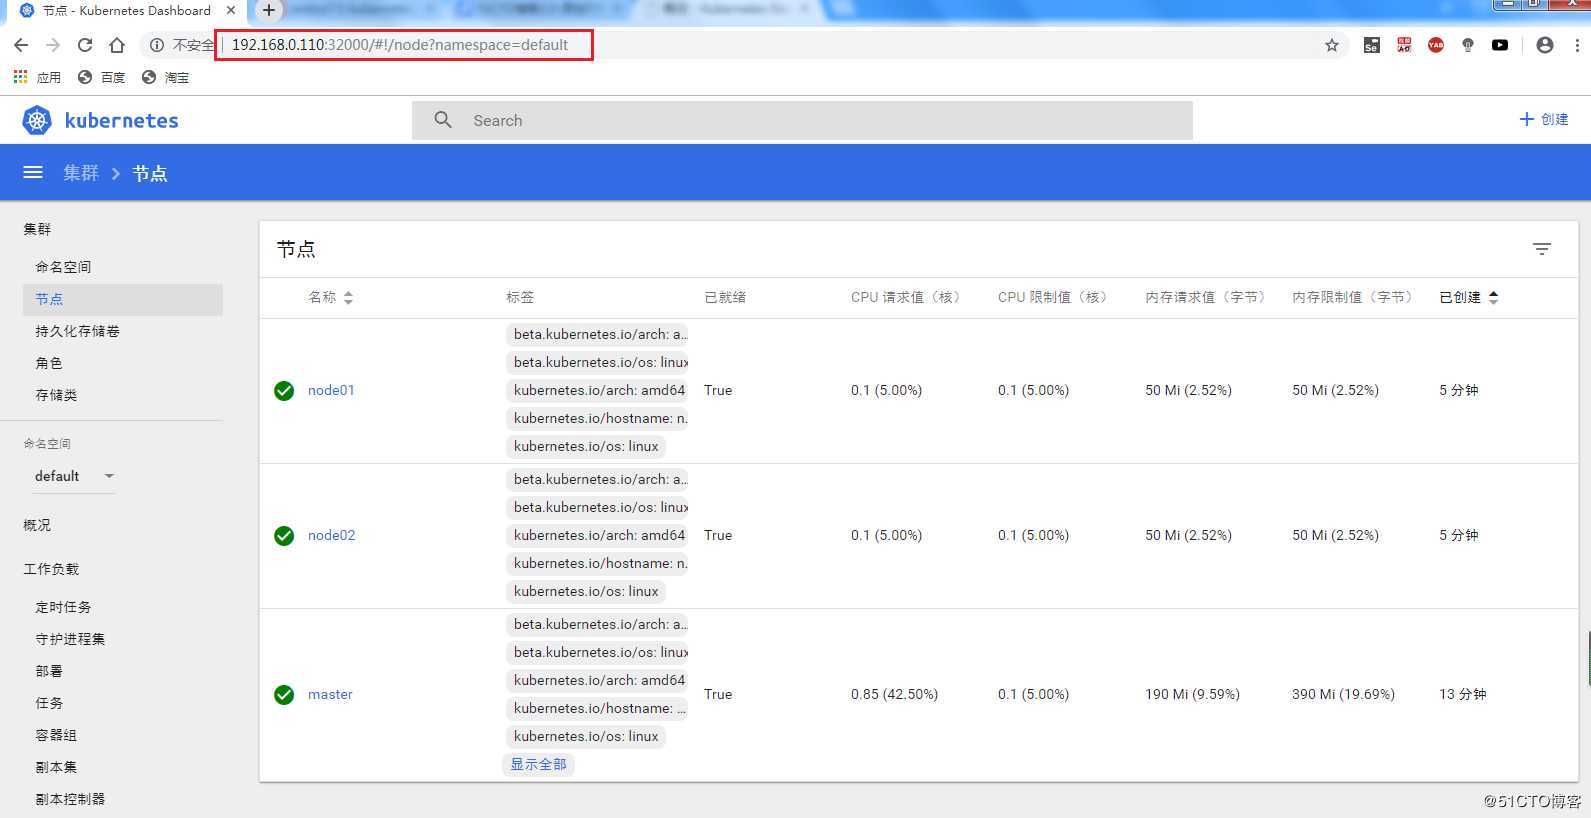This screenshot has width=1591, height=818.
Task: Click node01 kubernetes.io/arch: amd64 label
Action: (x=598, y=390)
